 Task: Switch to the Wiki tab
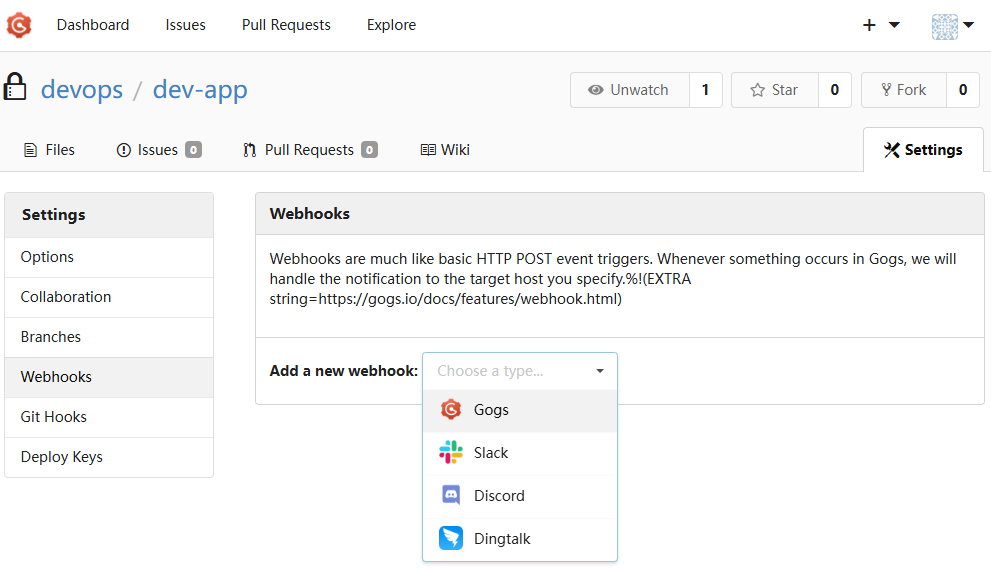click(x=445, y=150)
